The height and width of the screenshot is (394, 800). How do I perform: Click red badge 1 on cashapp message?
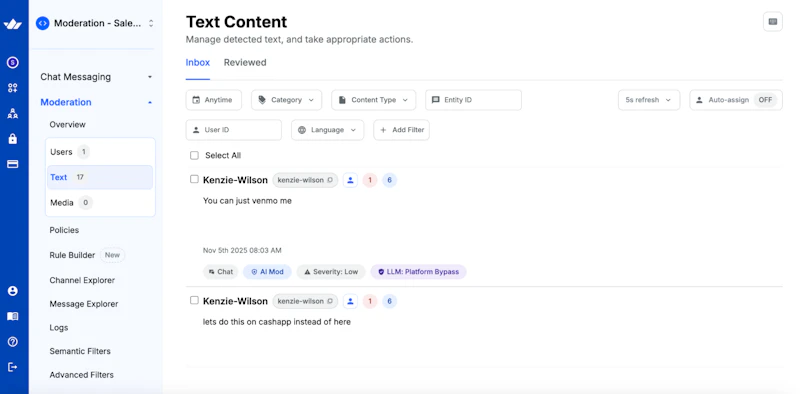pyautogui.click(x=369, y=301)
